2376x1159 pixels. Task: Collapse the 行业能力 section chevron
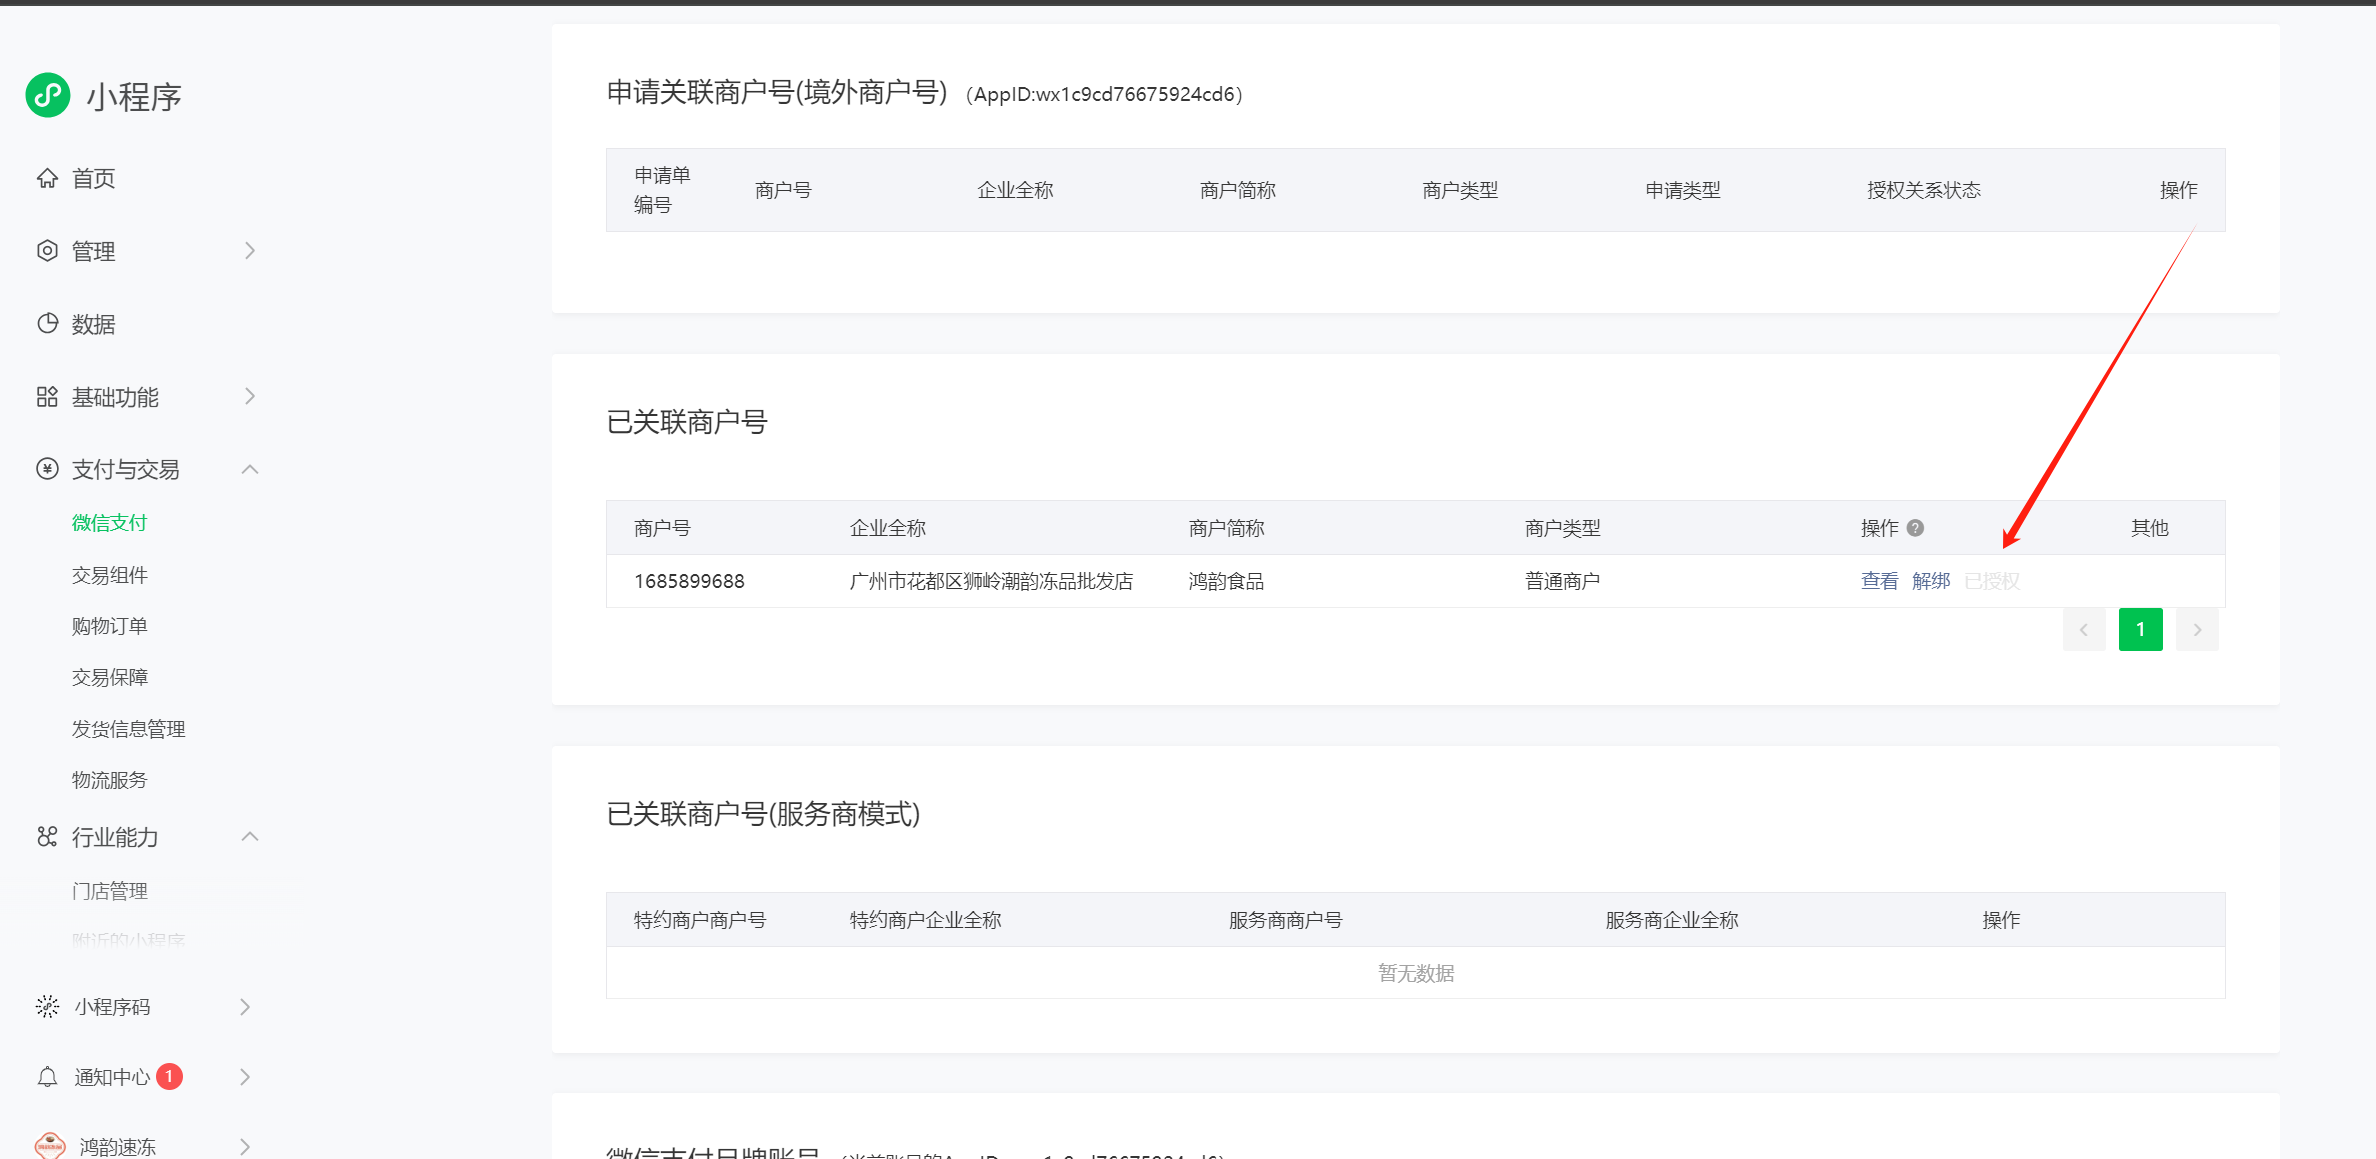coord(250,837)
